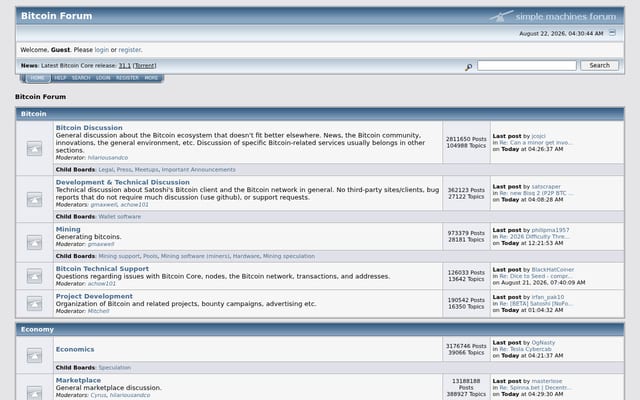Open the LOGIN menu tab
This screenshot has height=400, width=640.
[103, 78]
